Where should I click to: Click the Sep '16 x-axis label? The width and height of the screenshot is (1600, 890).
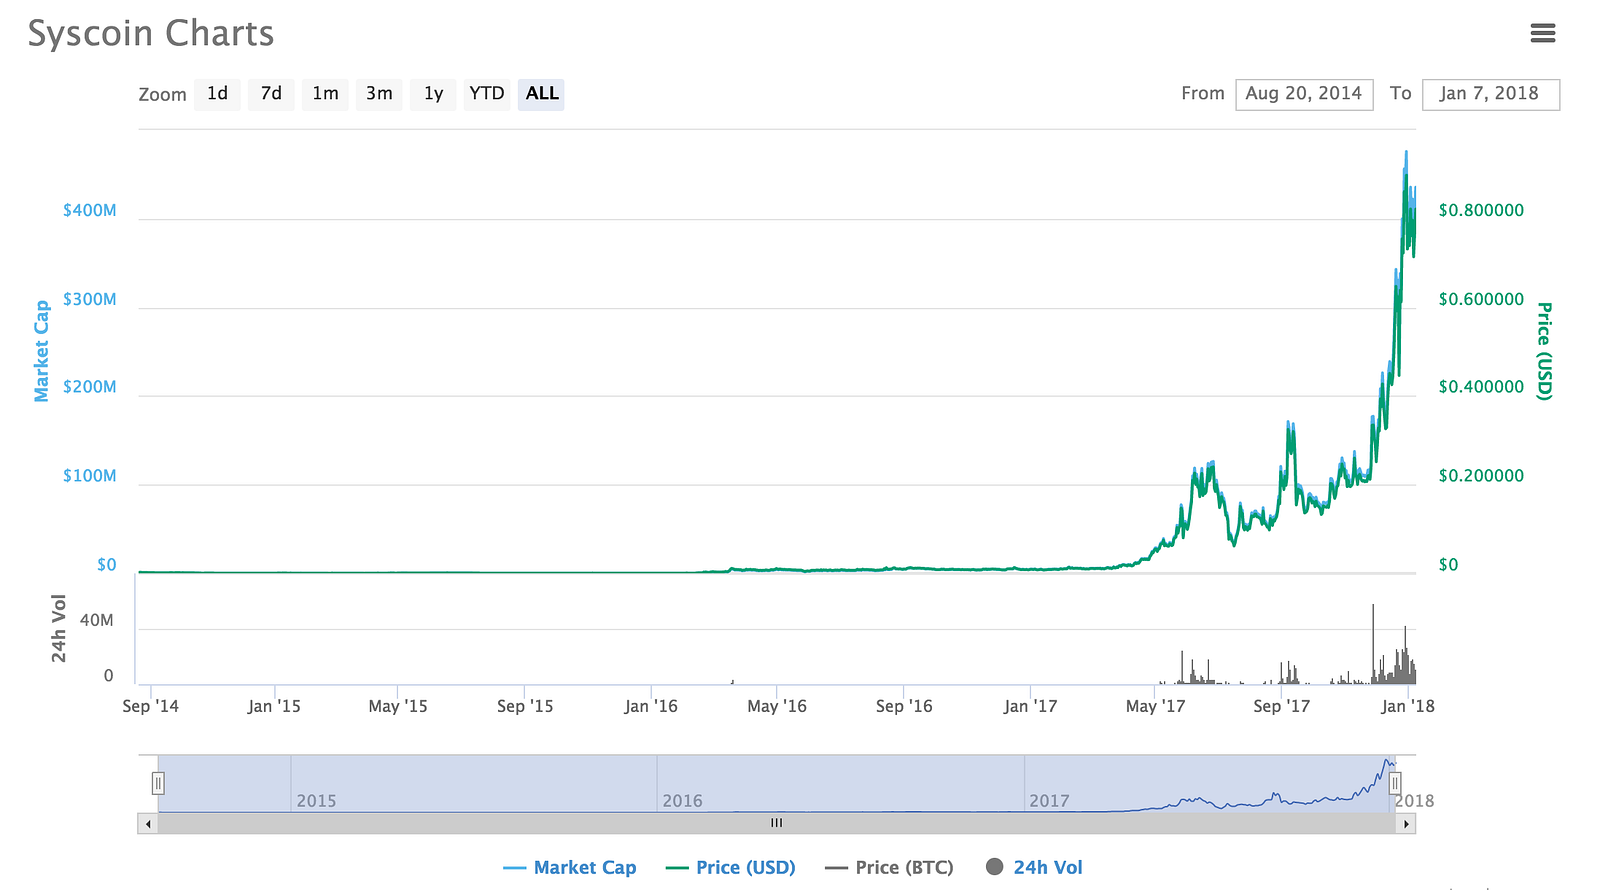(x=904, y=706)
